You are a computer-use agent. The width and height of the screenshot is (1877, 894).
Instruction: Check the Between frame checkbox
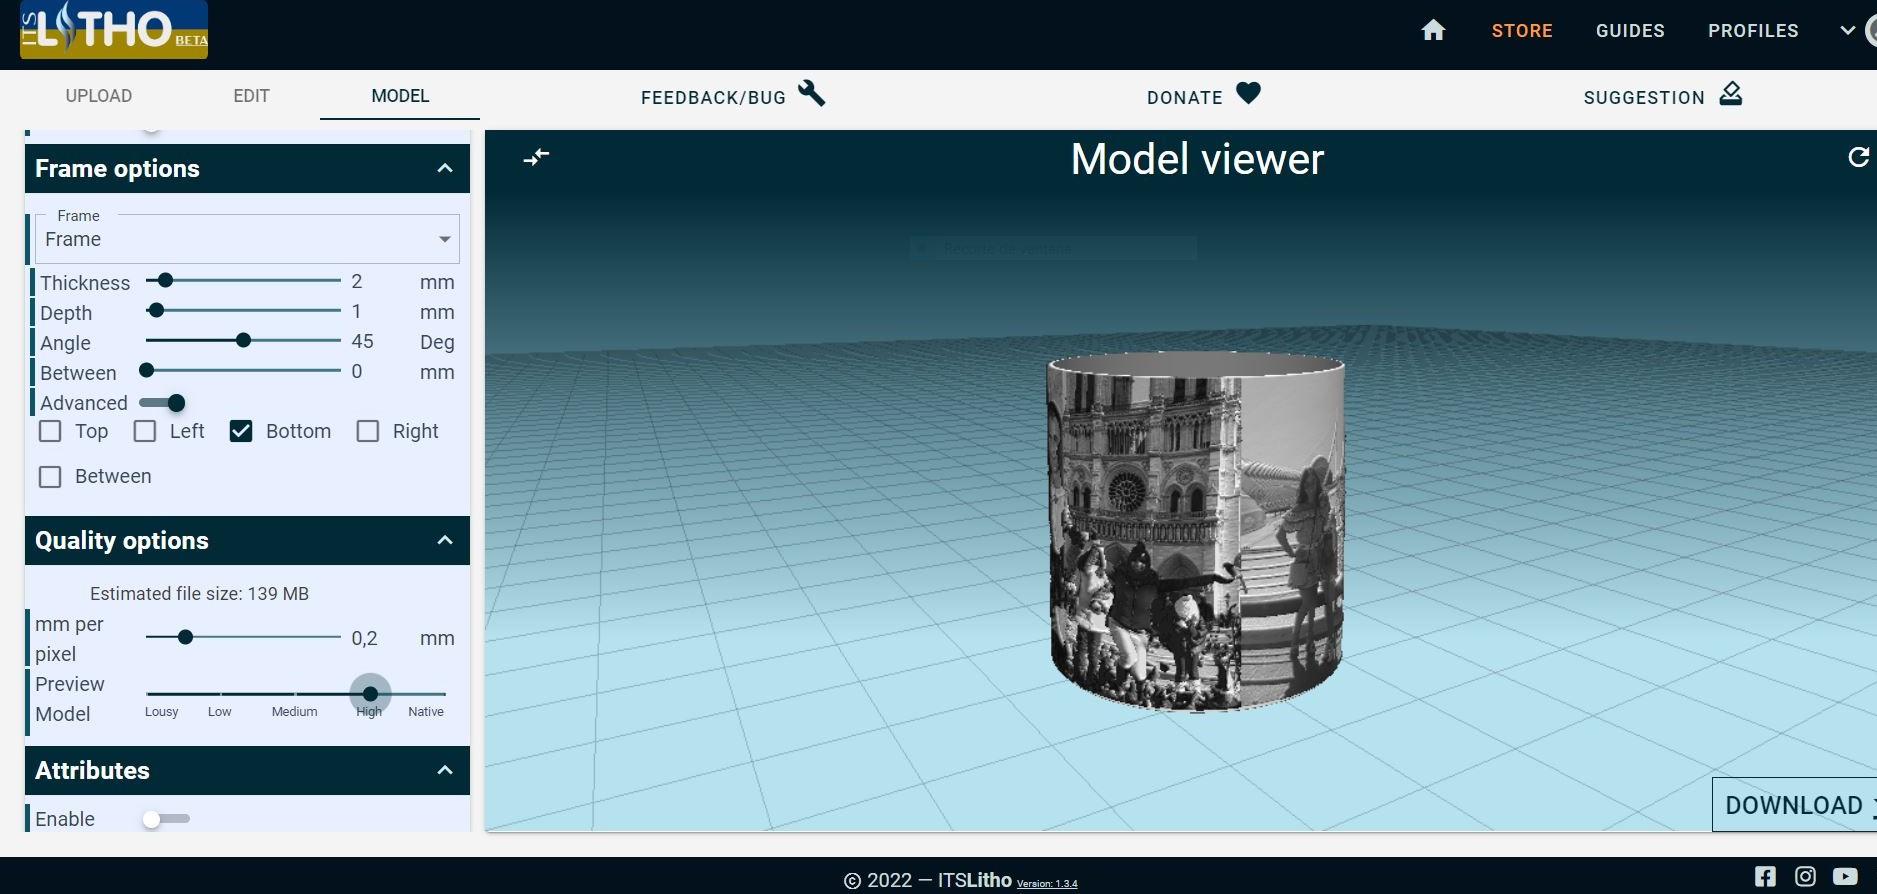click(x=50, y=477)
